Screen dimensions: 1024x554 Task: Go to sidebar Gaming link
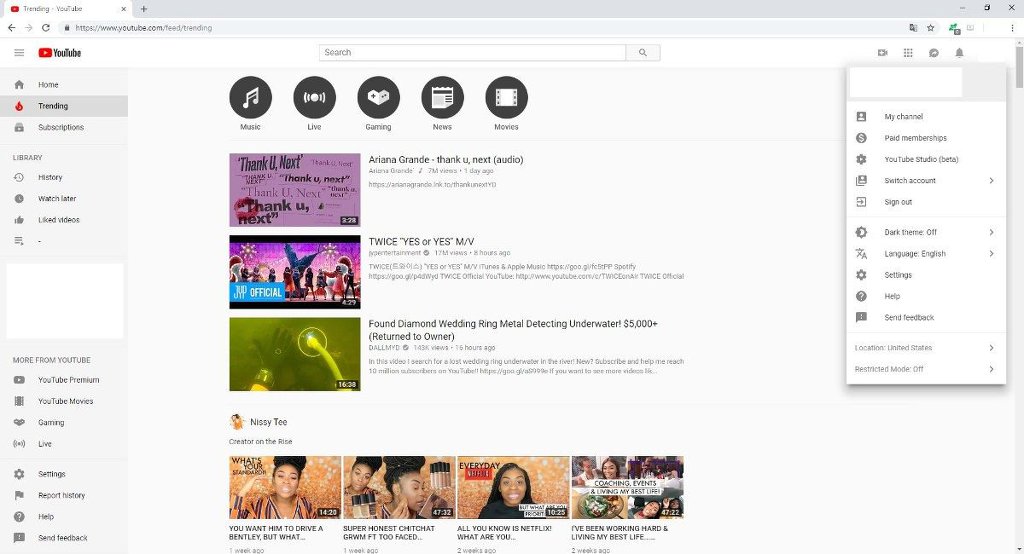coord(51,423)
